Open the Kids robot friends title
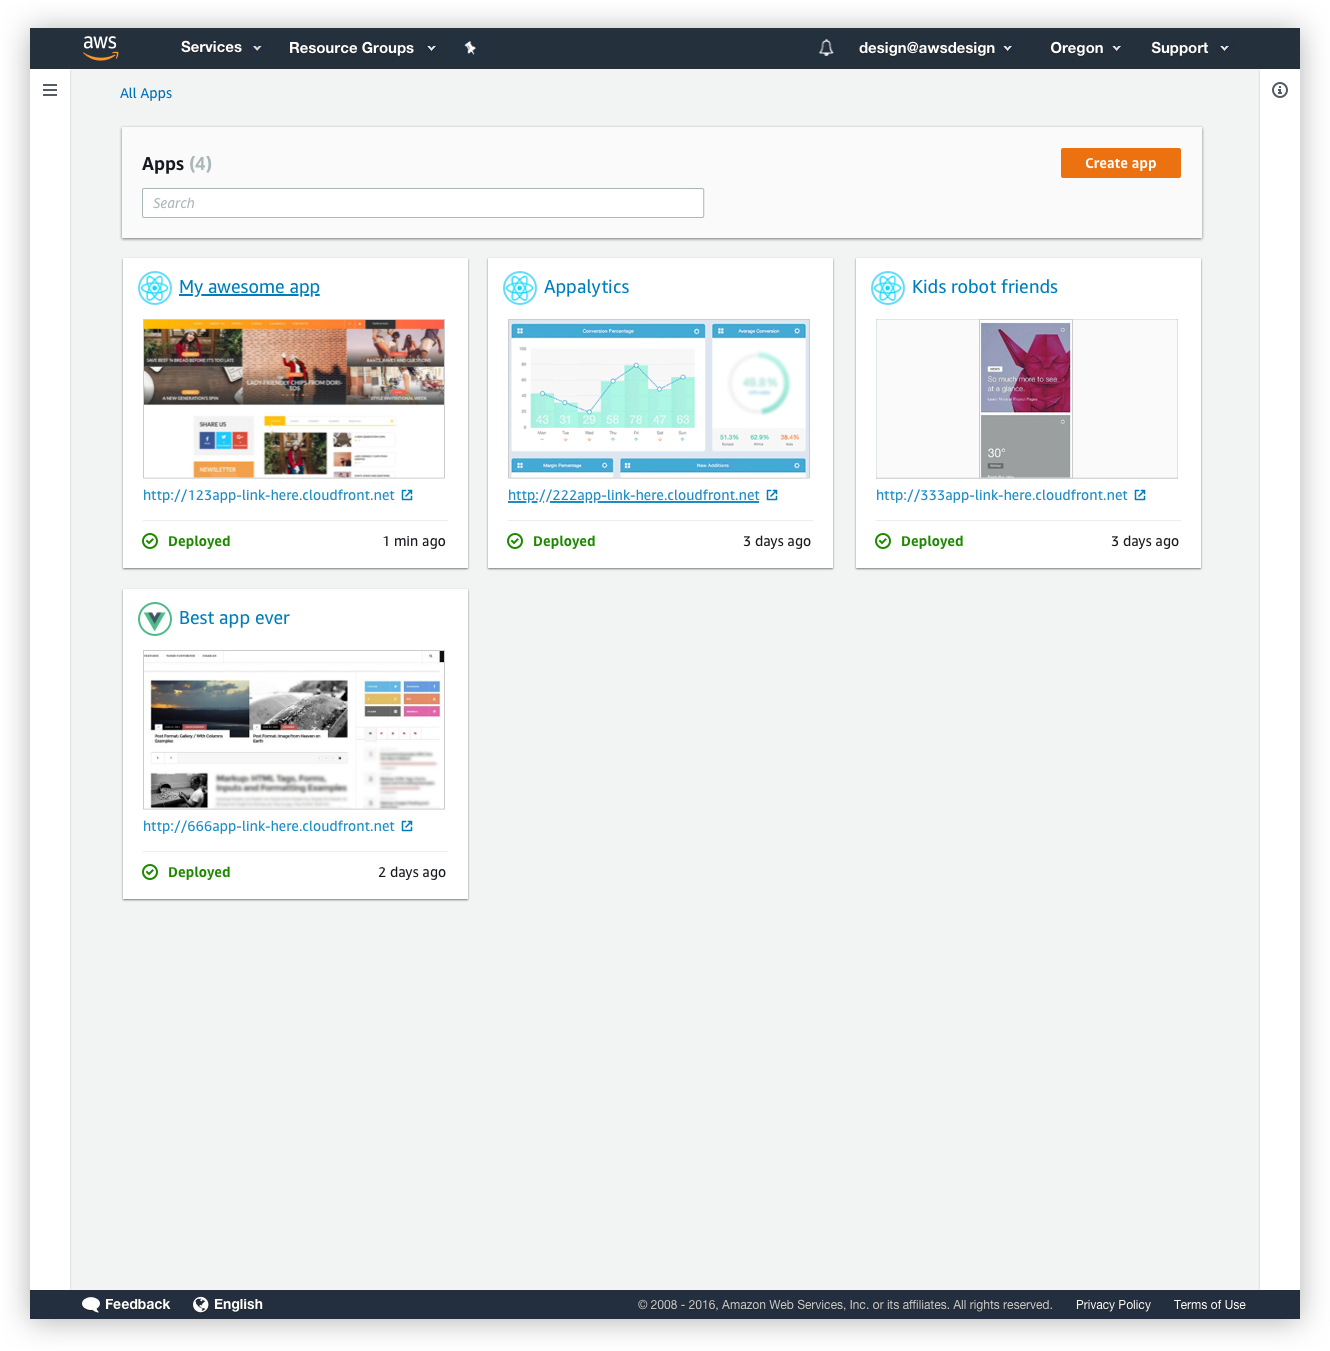The height and width of the screenshot is (1351, 1330). tap(984, 287)
